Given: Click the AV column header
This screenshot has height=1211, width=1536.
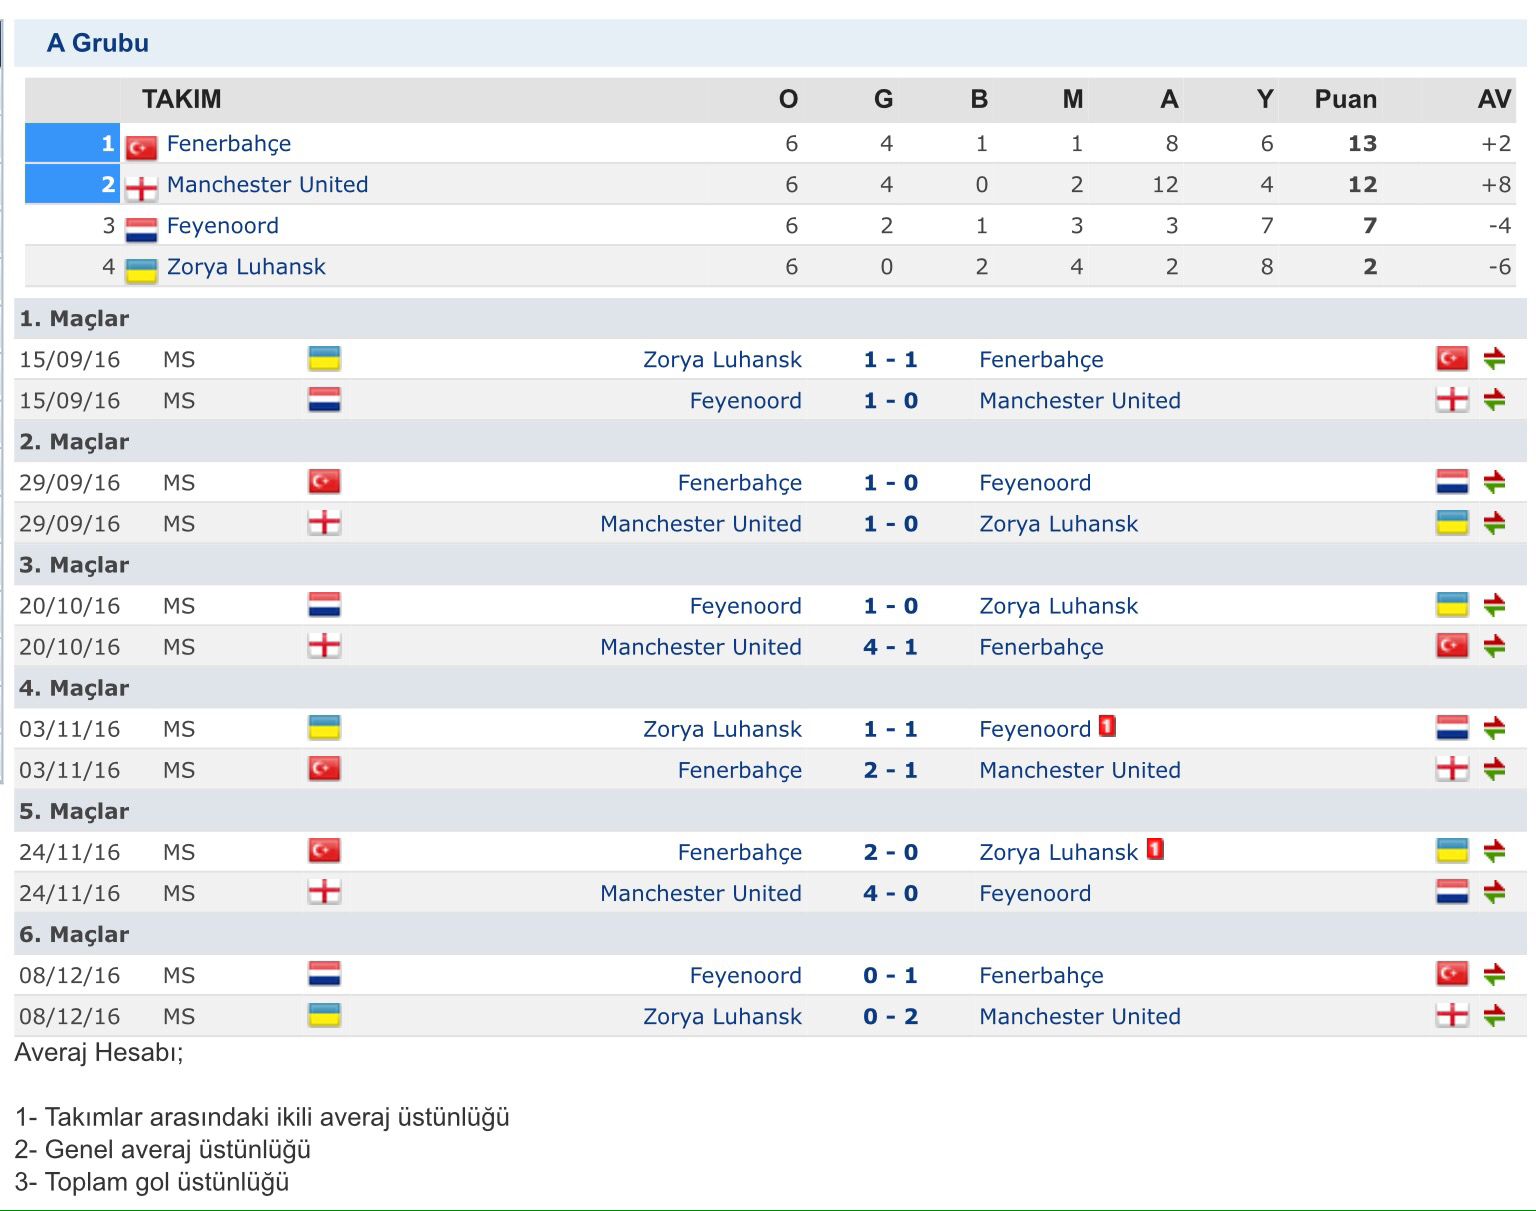Looking at the screenshot, I should (1494, 99).
